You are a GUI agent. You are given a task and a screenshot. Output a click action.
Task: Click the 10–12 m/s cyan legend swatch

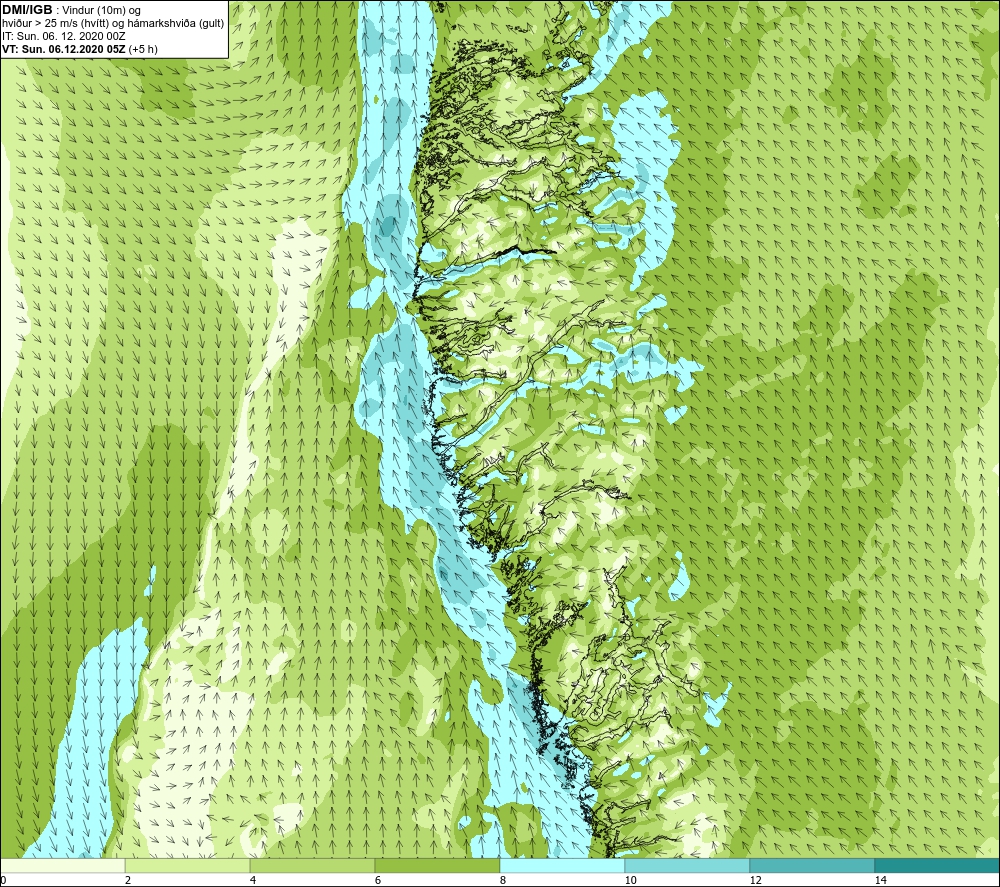[688, 865]
